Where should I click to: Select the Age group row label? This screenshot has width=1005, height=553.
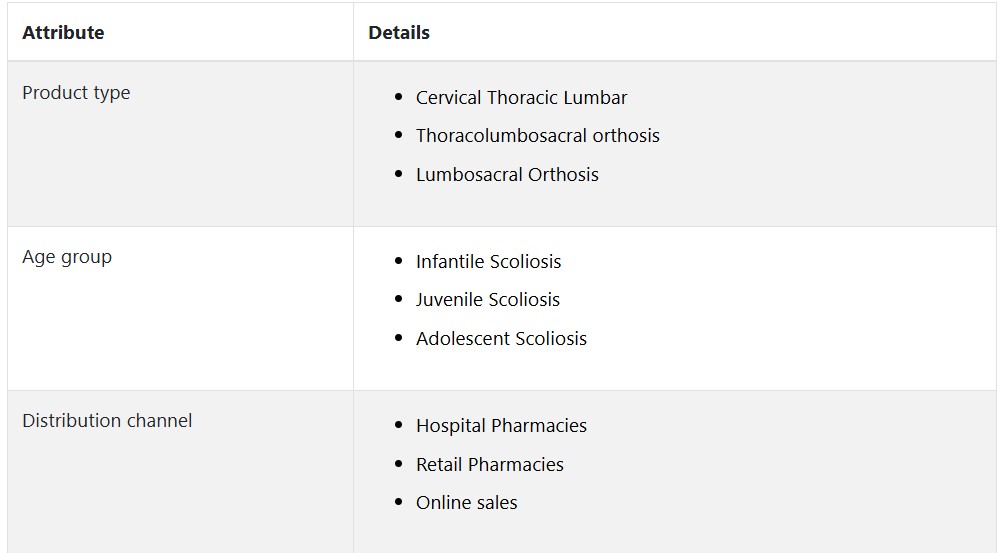[67, 257]
